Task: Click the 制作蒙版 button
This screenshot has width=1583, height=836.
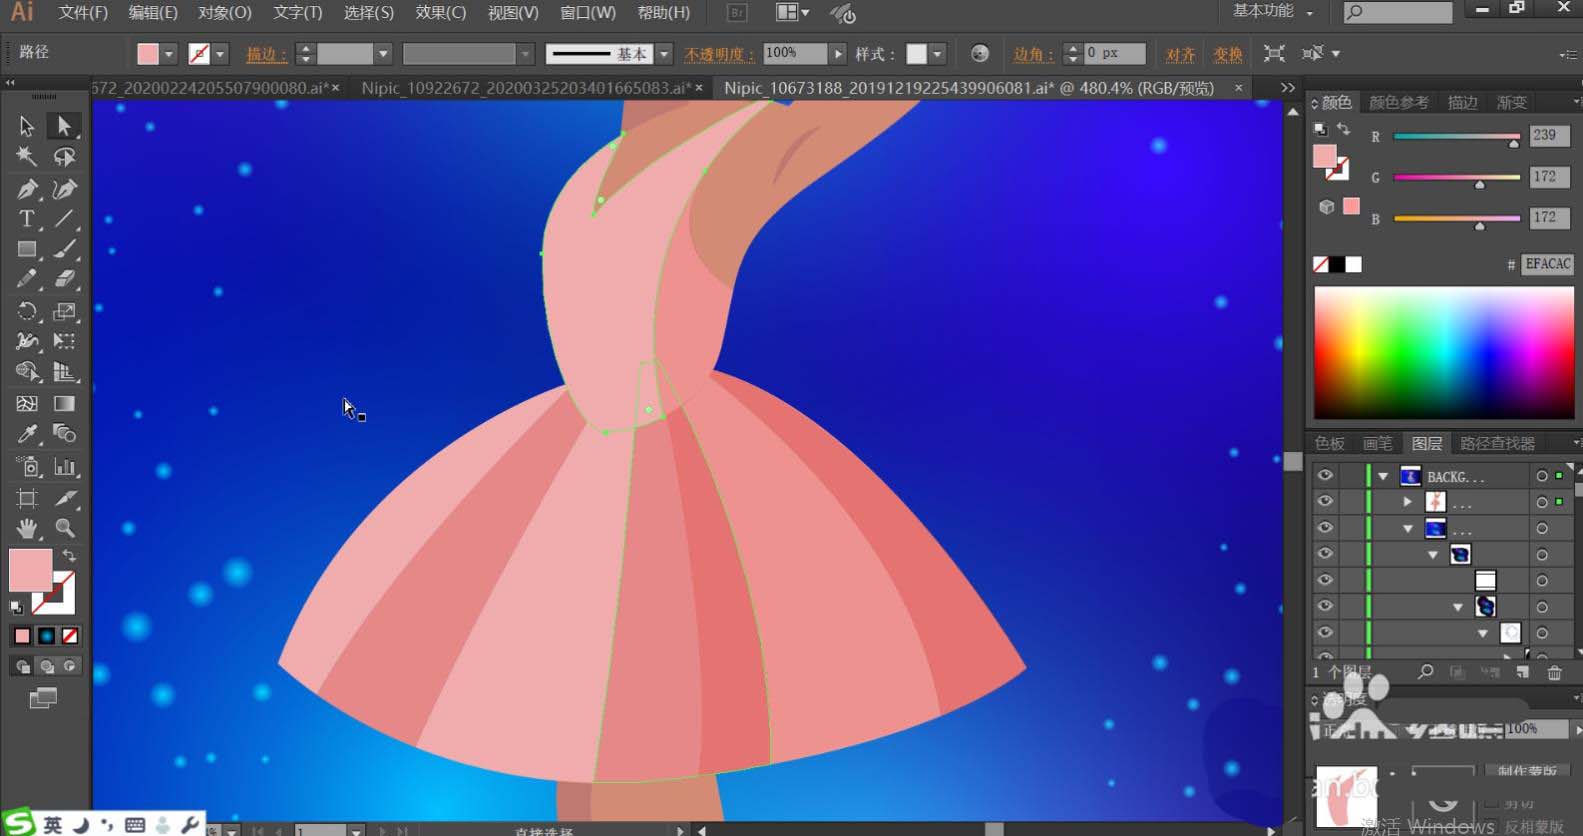Action: pyautogui.click(x=1527, y=770)
